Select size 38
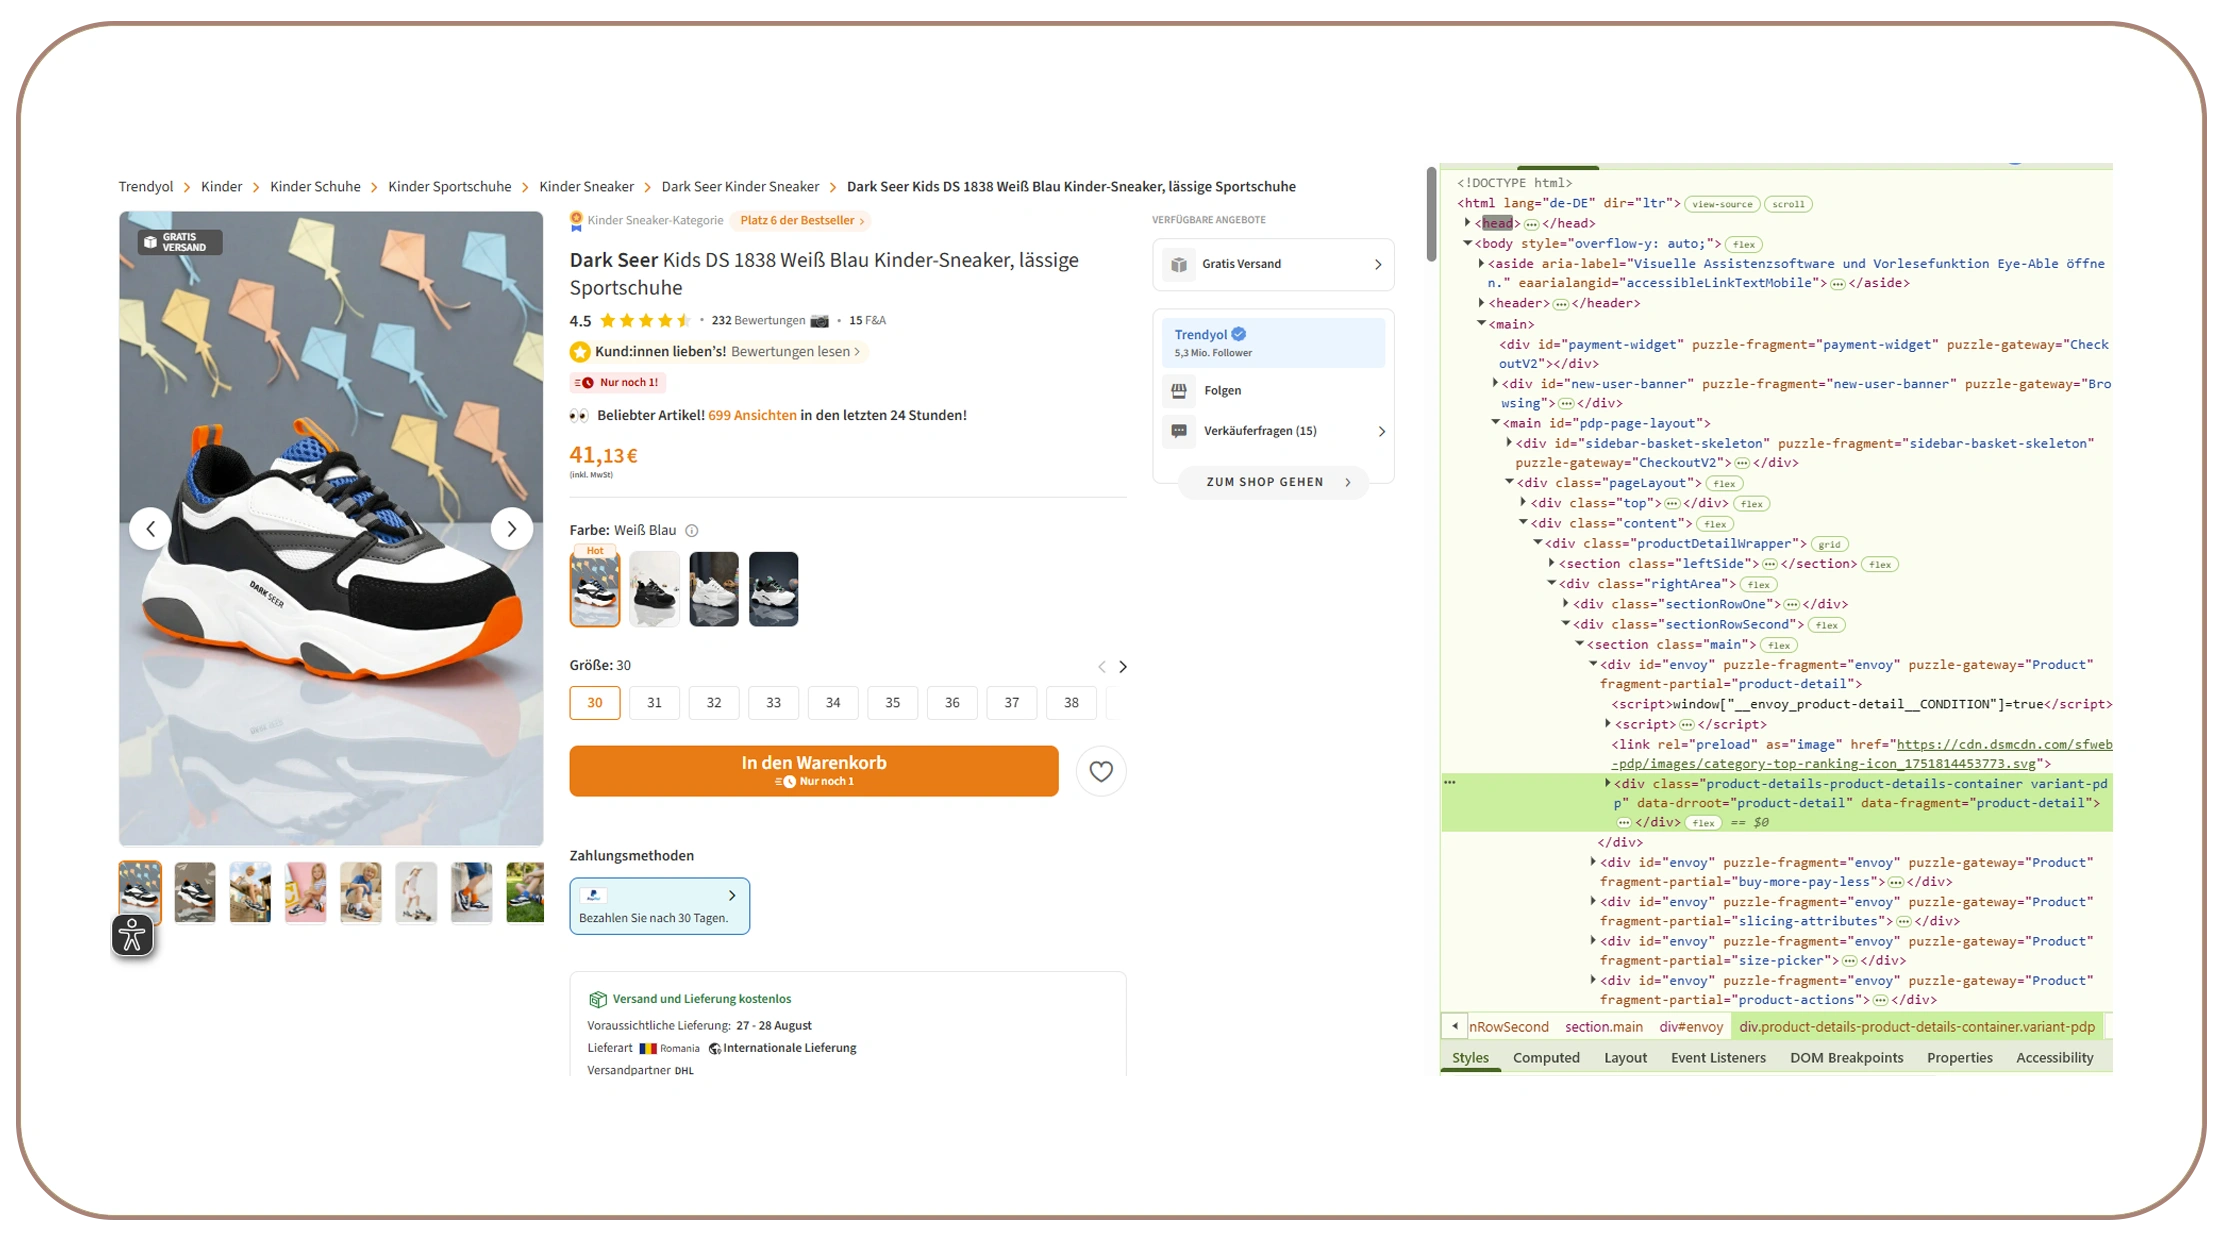 [1071, 703]
